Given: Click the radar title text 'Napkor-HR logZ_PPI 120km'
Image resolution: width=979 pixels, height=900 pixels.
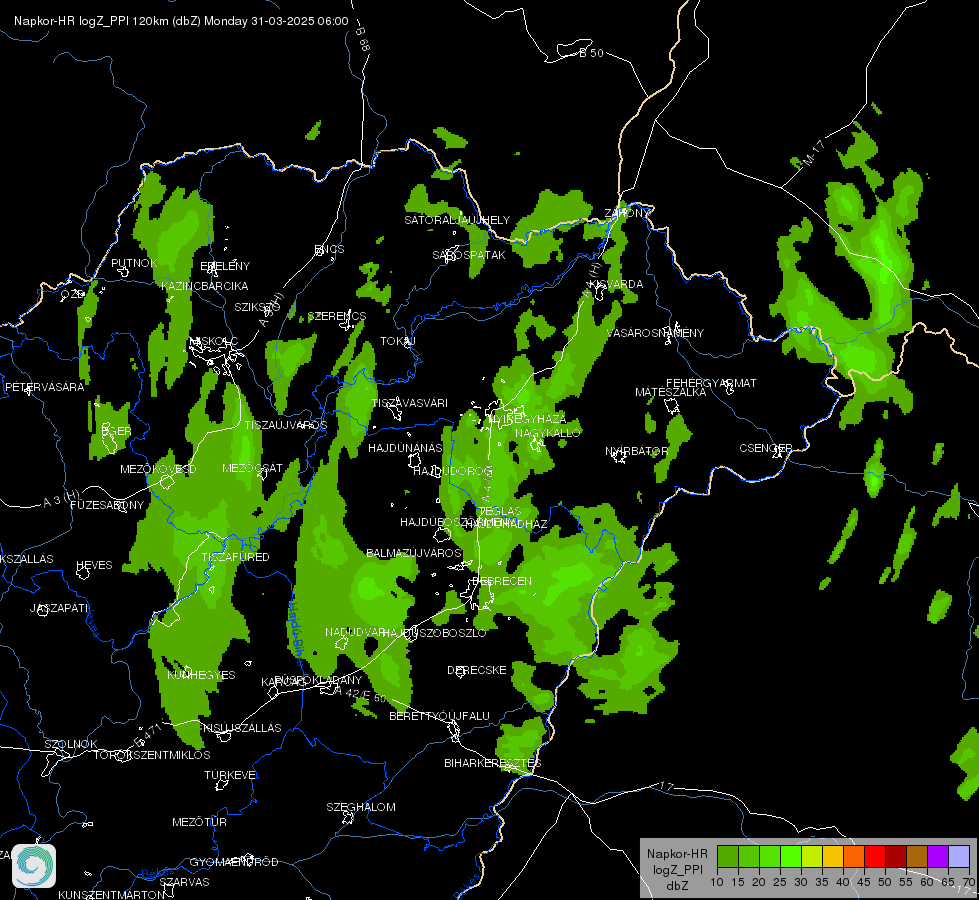Looking at the screenshot, I should click(91, 21).
